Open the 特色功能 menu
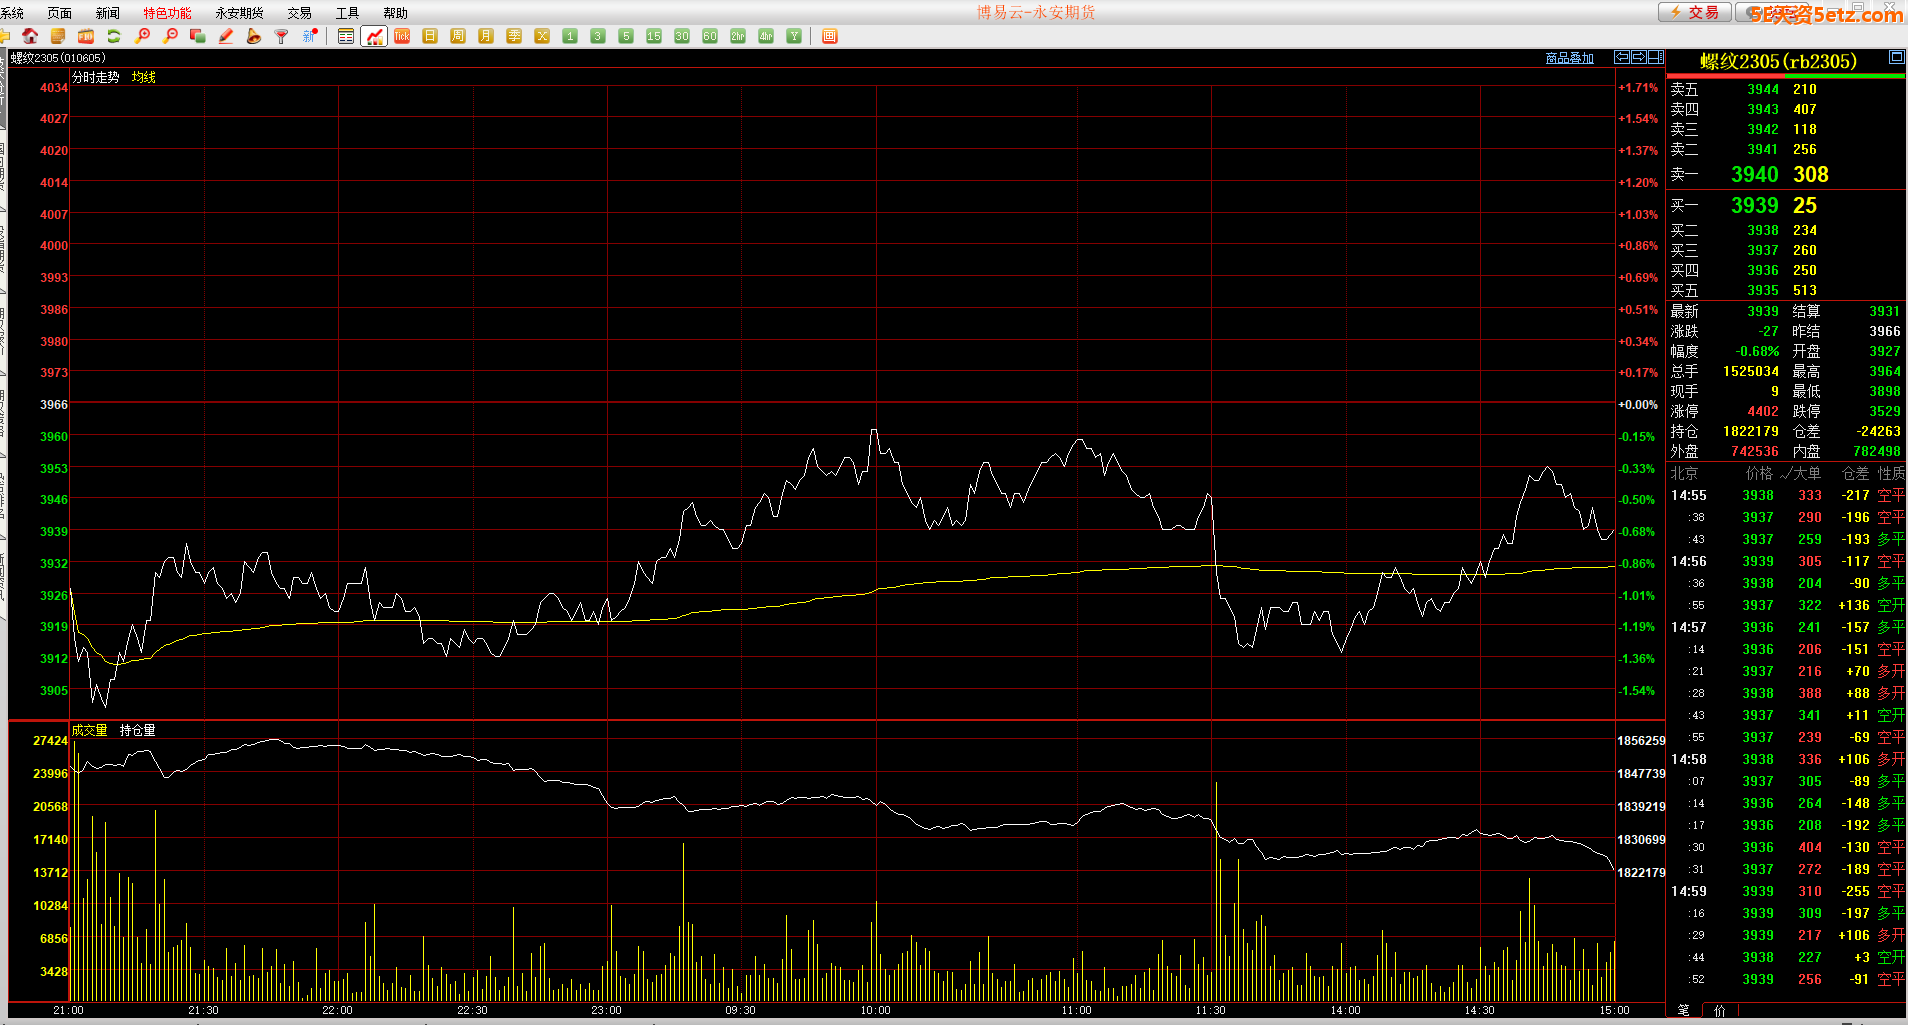Viewport: 1908px width, 1025px height. 167,13
